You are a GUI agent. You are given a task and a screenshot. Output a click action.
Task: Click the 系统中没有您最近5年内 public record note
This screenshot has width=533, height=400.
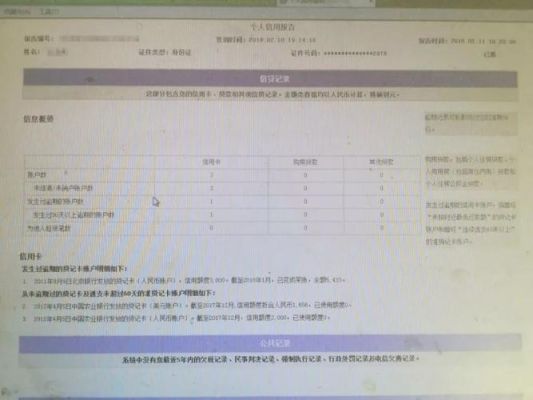point(271,359)
